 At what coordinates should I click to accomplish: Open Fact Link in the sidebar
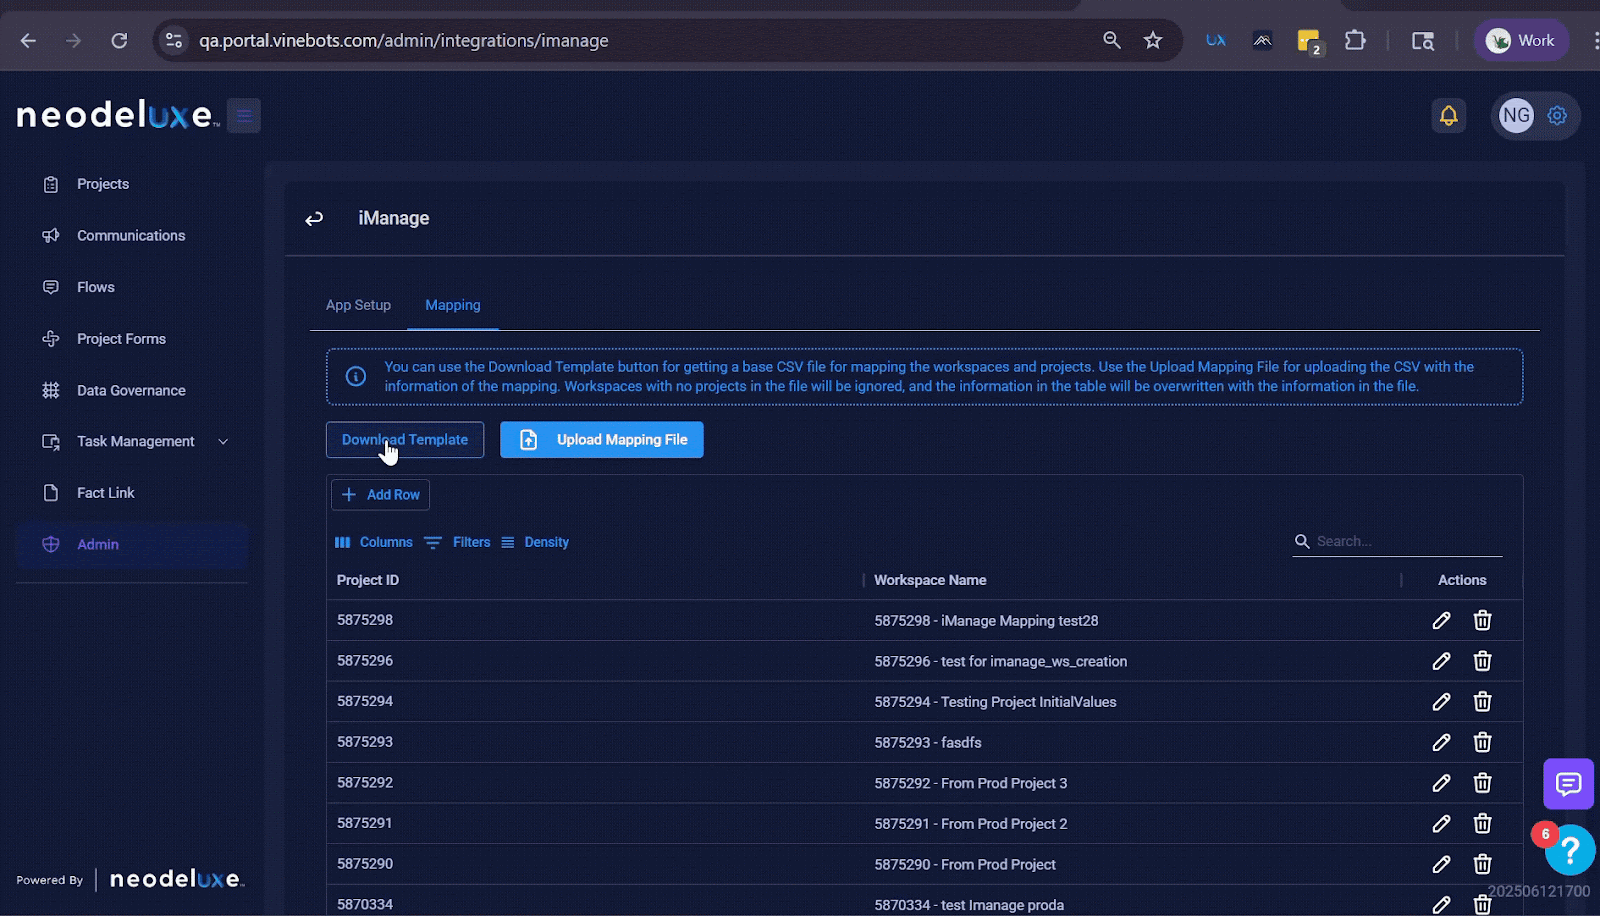[105, 493]
